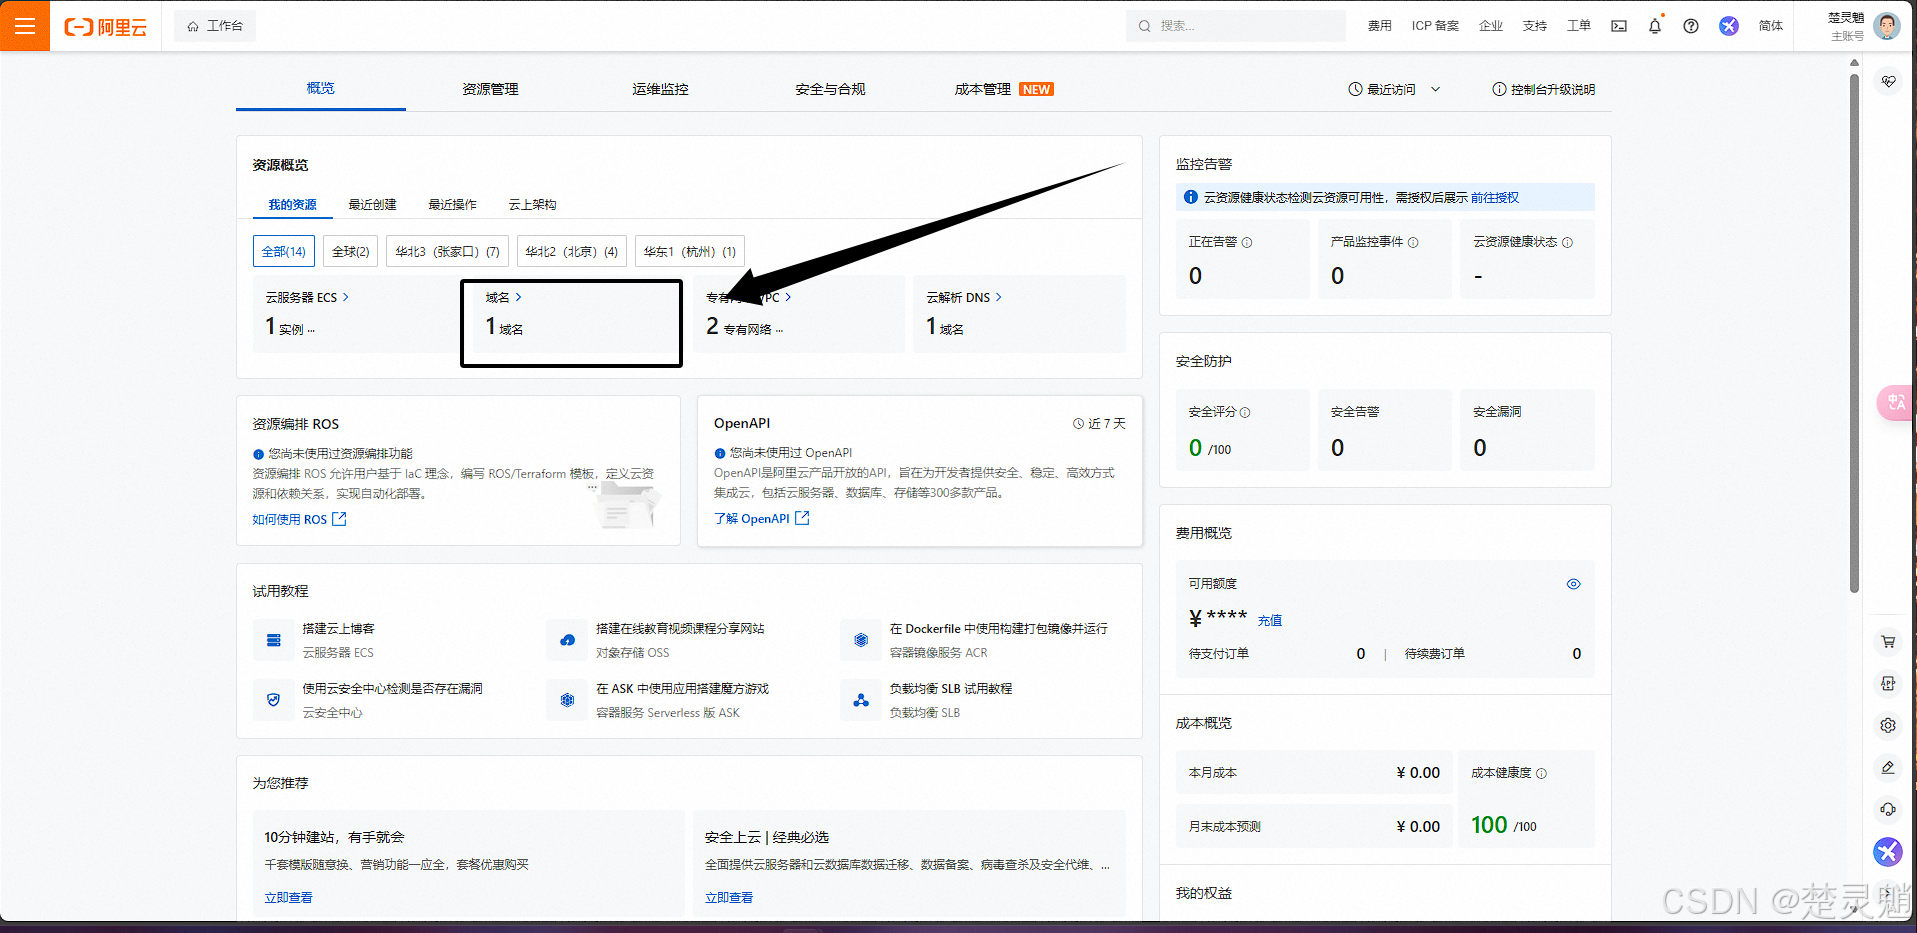Open ASK 魔方游戏 tutorial
Image resolution: width=1917 pixels, height=933 pixels.
[x=682, y=688]
